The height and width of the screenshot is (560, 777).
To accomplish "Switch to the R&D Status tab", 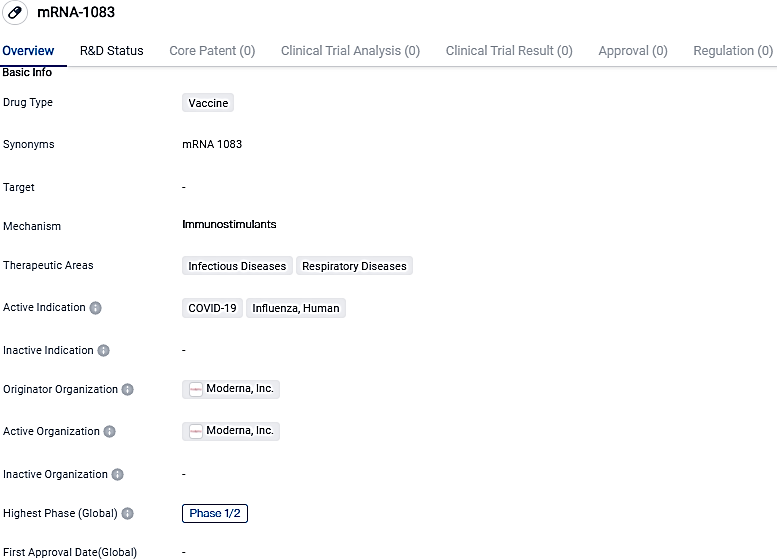I will (x=112, y=51).
